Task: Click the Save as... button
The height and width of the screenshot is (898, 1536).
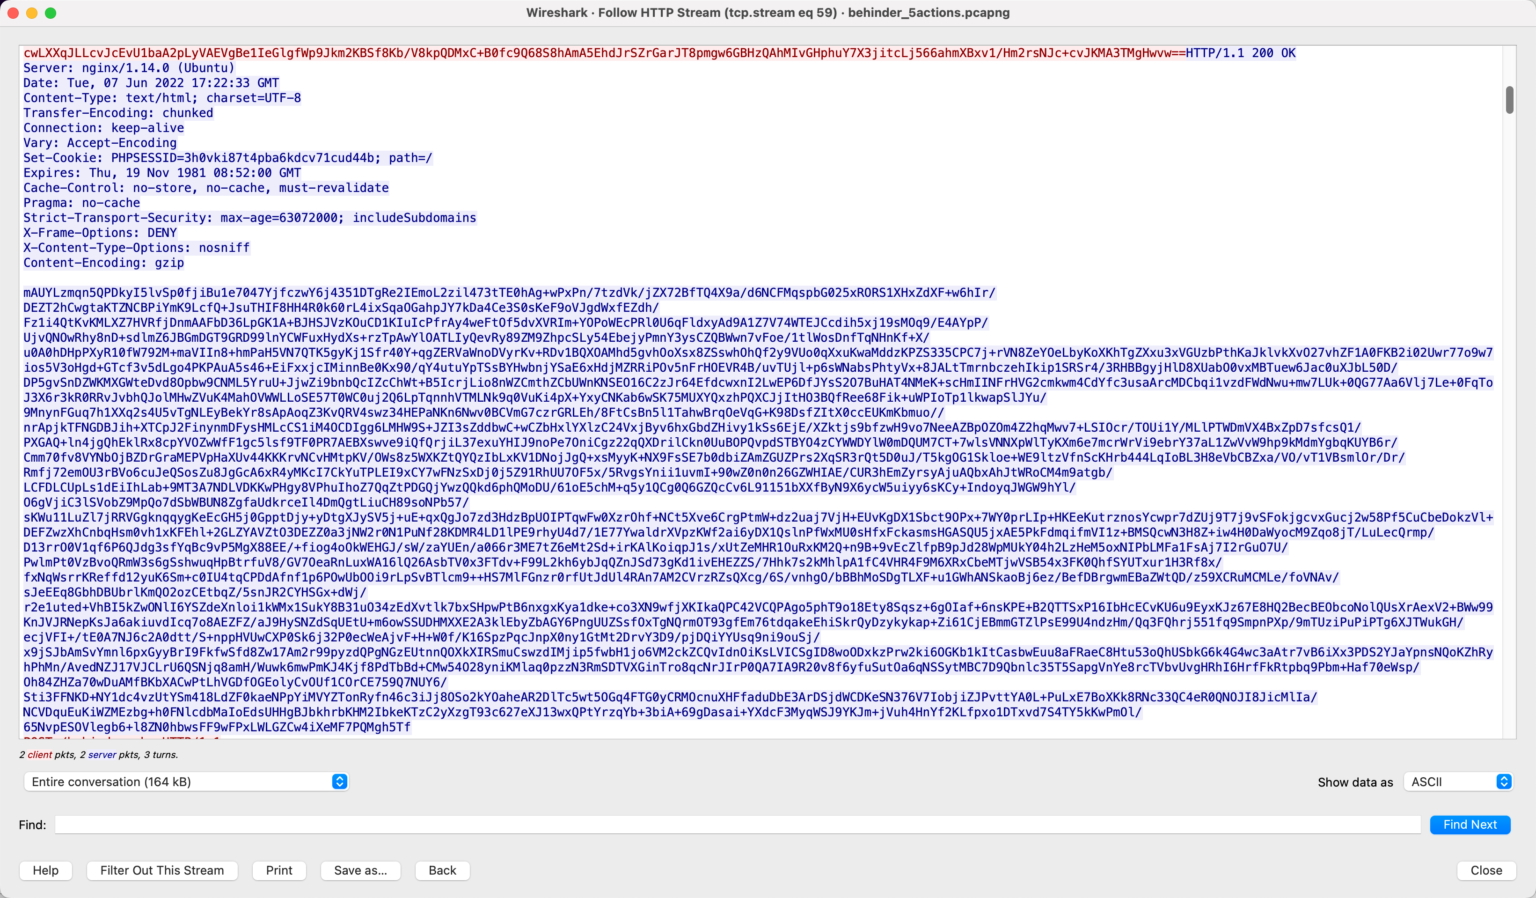Action: 360,870
